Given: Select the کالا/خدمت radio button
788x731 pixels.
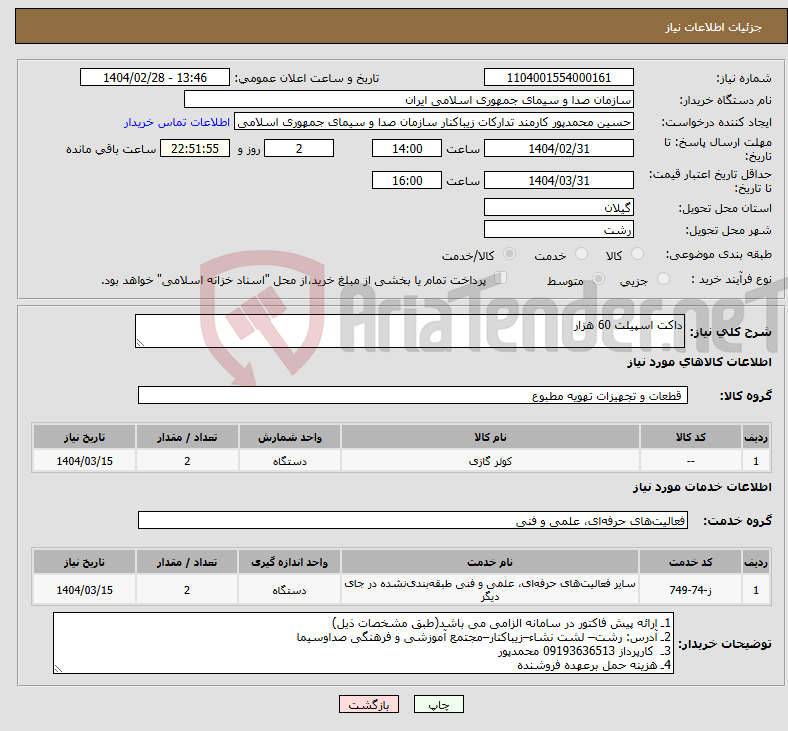Looking at the screenshot, I should tap(510, 254).
